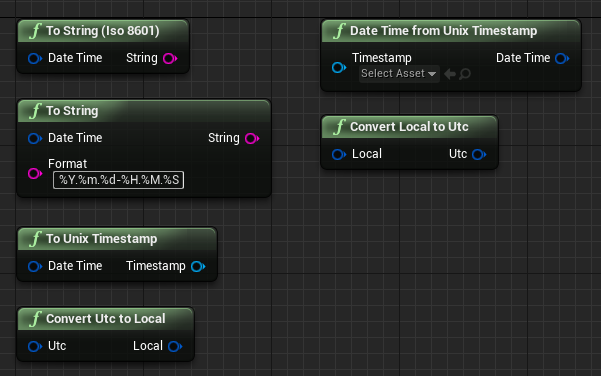601x376 pixels.
Task: Click the Timestamp output pin on To Unix Timestamp
Action: [198, 266]
